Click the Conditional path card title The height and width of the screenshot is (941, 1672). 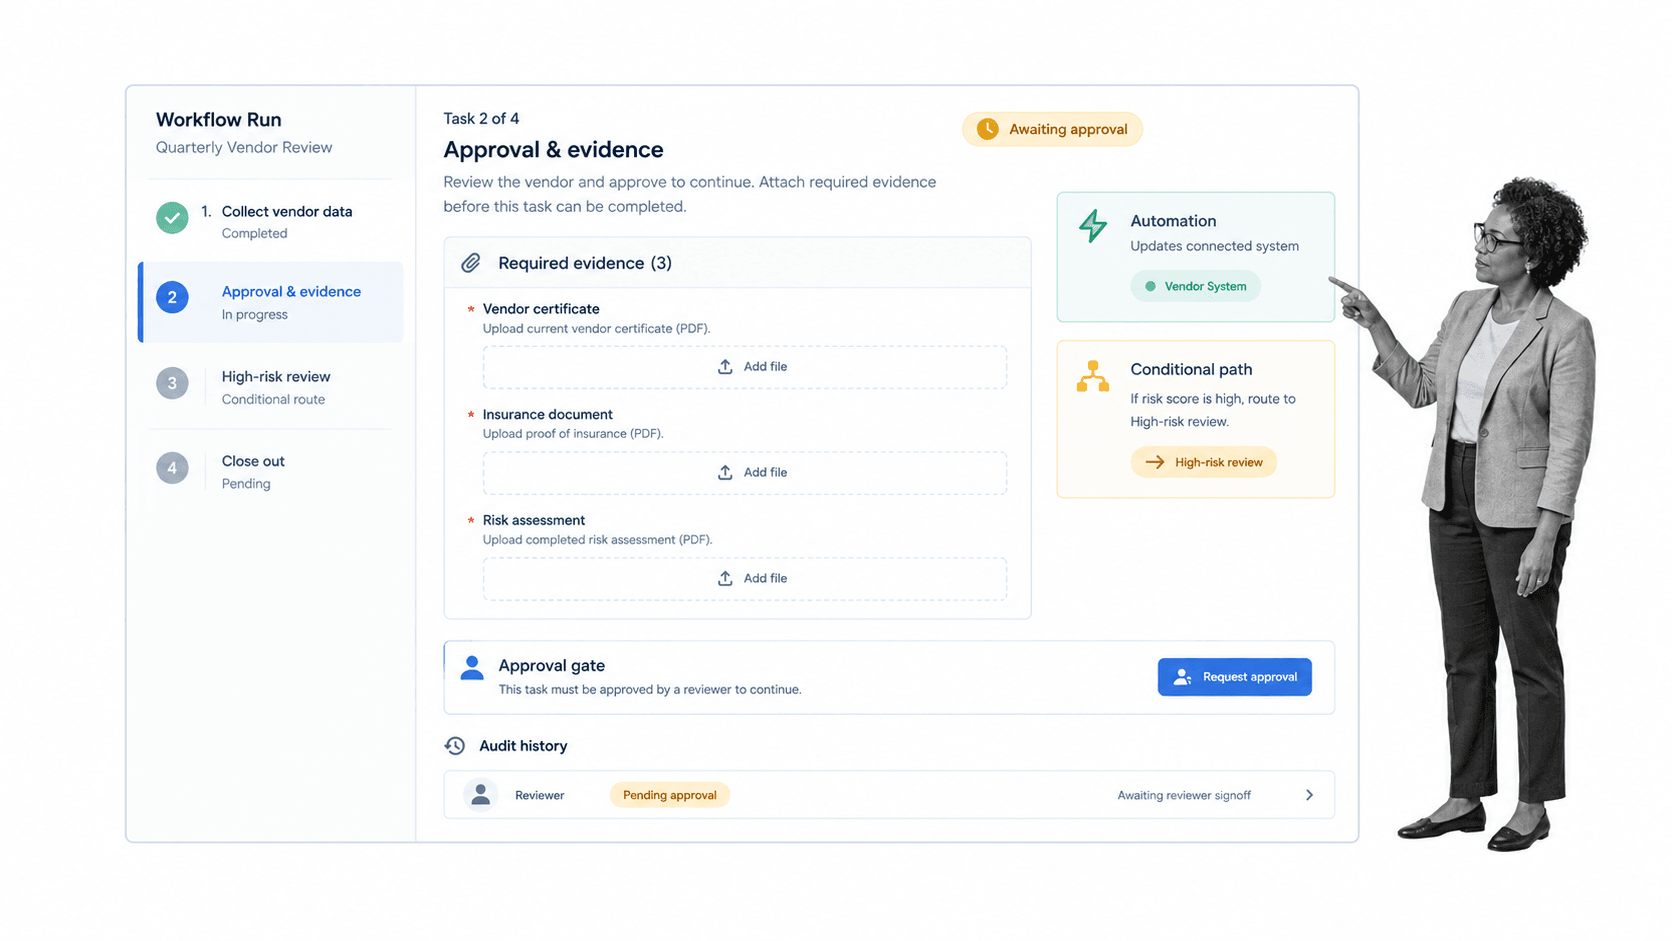(1191, 369)
